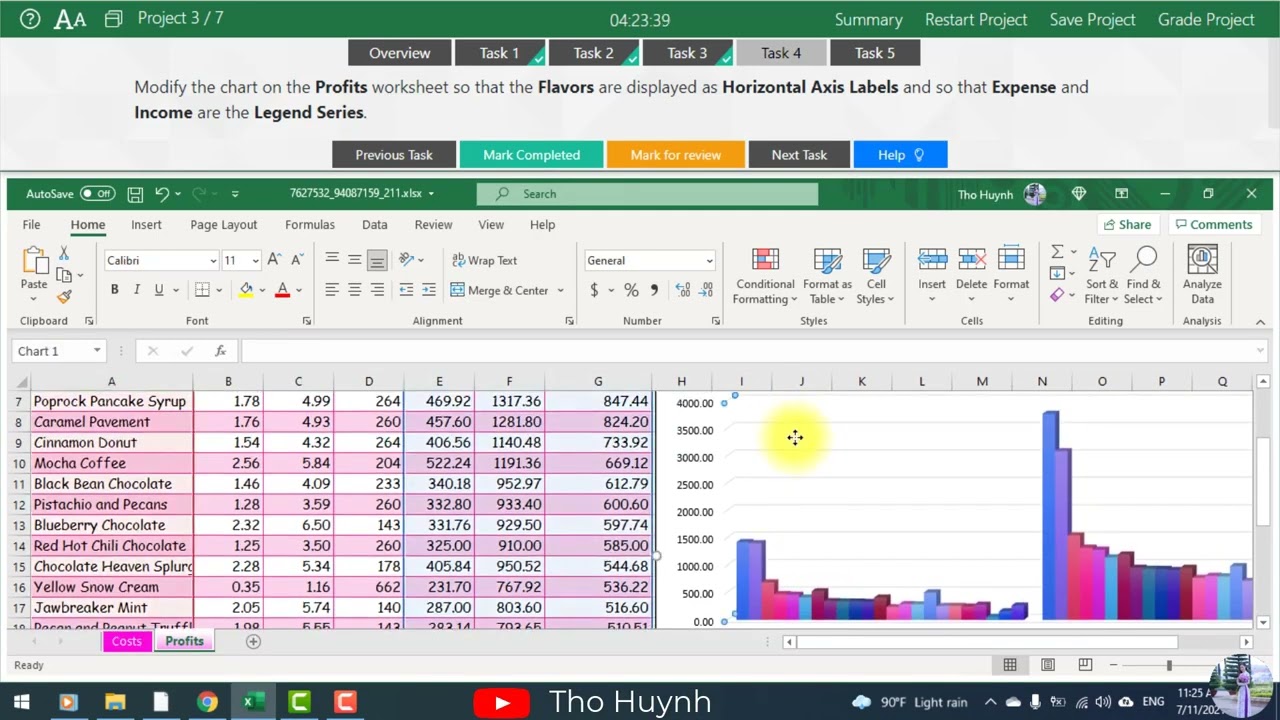Switch to Task 3 tab
The height and width of the screenshot is (720, 1280).
coord(687,53)
